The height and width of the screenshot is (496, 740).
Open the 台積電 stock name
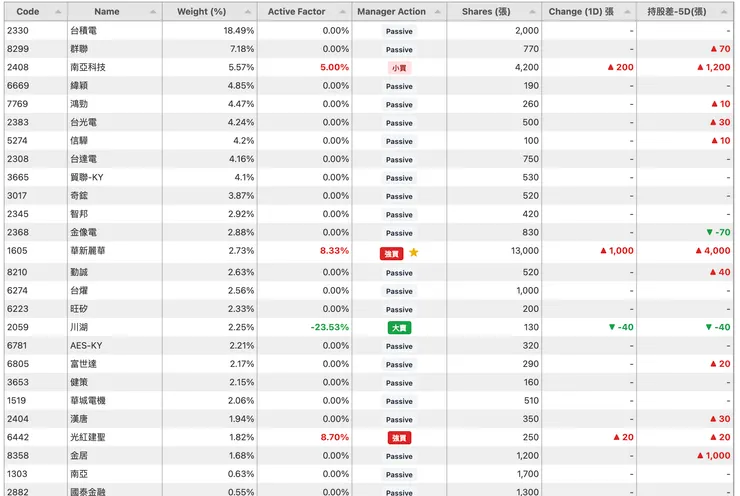(x=83, y=31)
